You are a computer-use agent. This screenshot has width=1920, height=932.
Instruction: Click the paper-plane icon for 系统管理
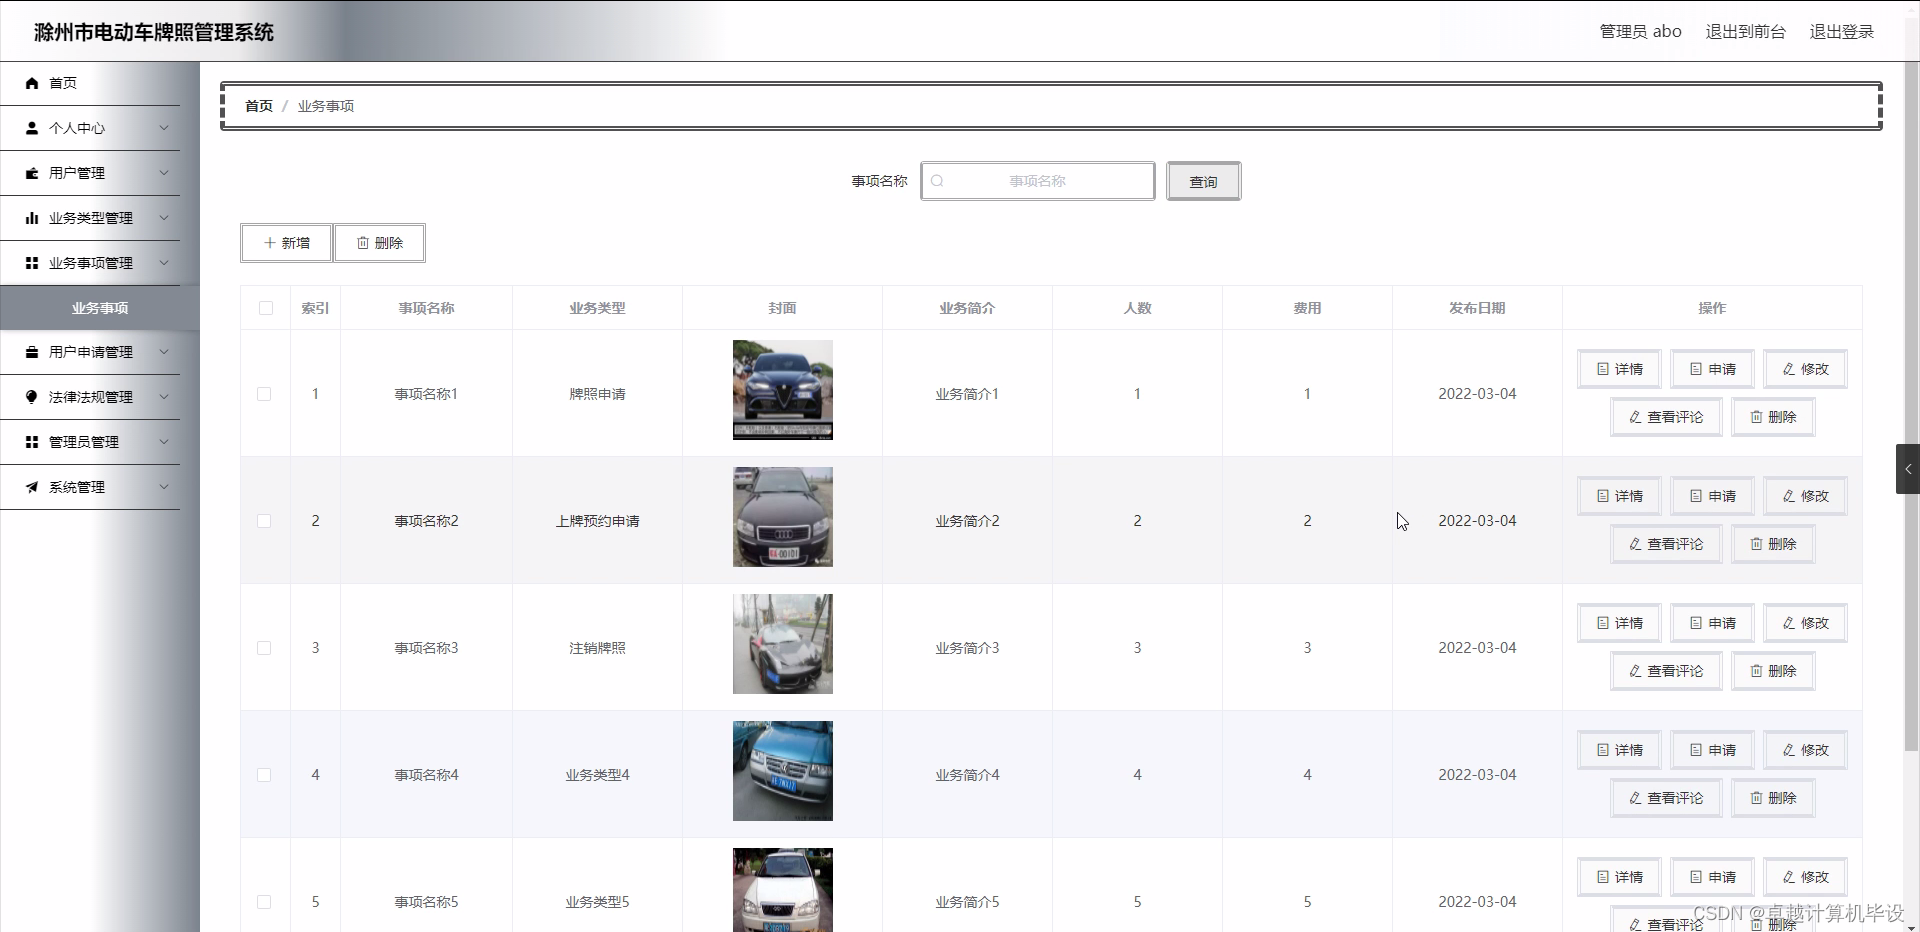(x=31, y=487)
